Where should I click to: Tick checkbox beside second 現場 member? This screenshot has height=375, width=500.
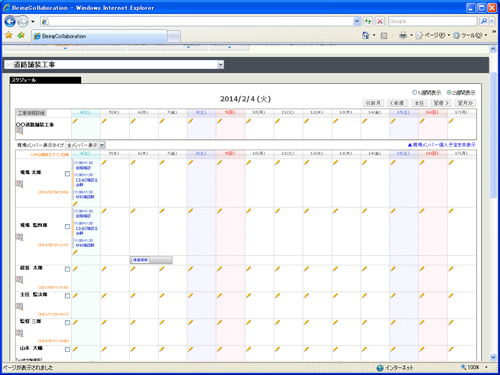(67, 226)
